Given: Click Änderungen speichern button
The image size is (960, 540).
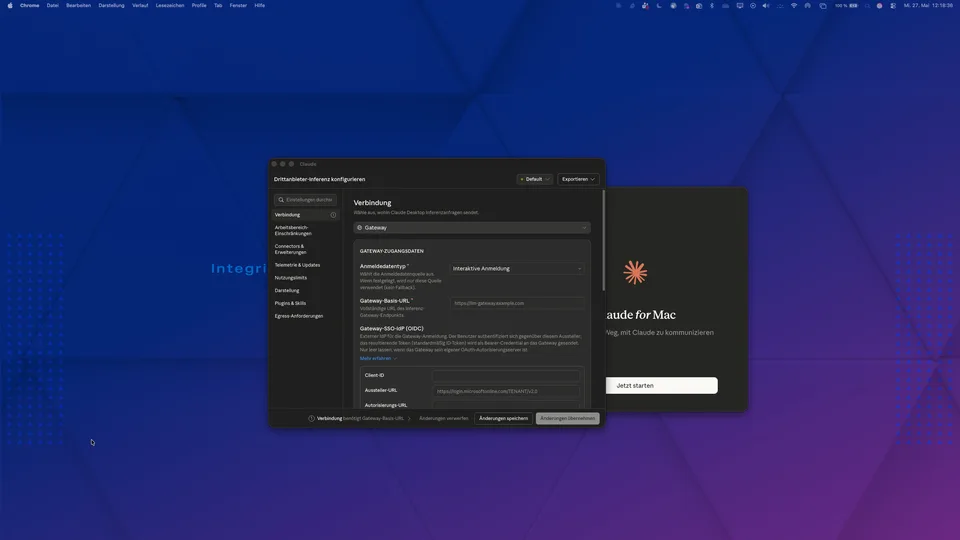Looking at the screenshot, I should click(x=503, y=419).
